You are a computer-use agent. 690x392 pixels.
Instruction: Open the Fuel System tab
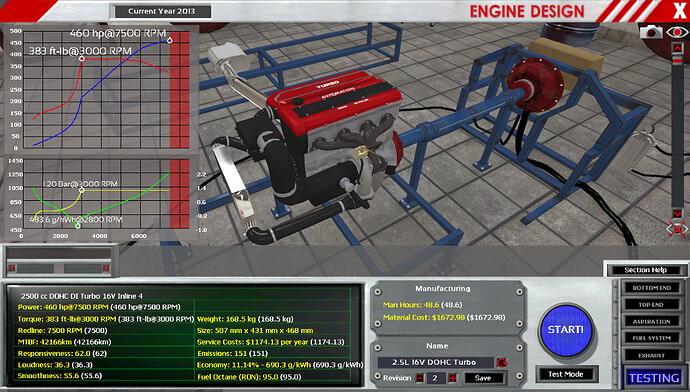(652, 338)
